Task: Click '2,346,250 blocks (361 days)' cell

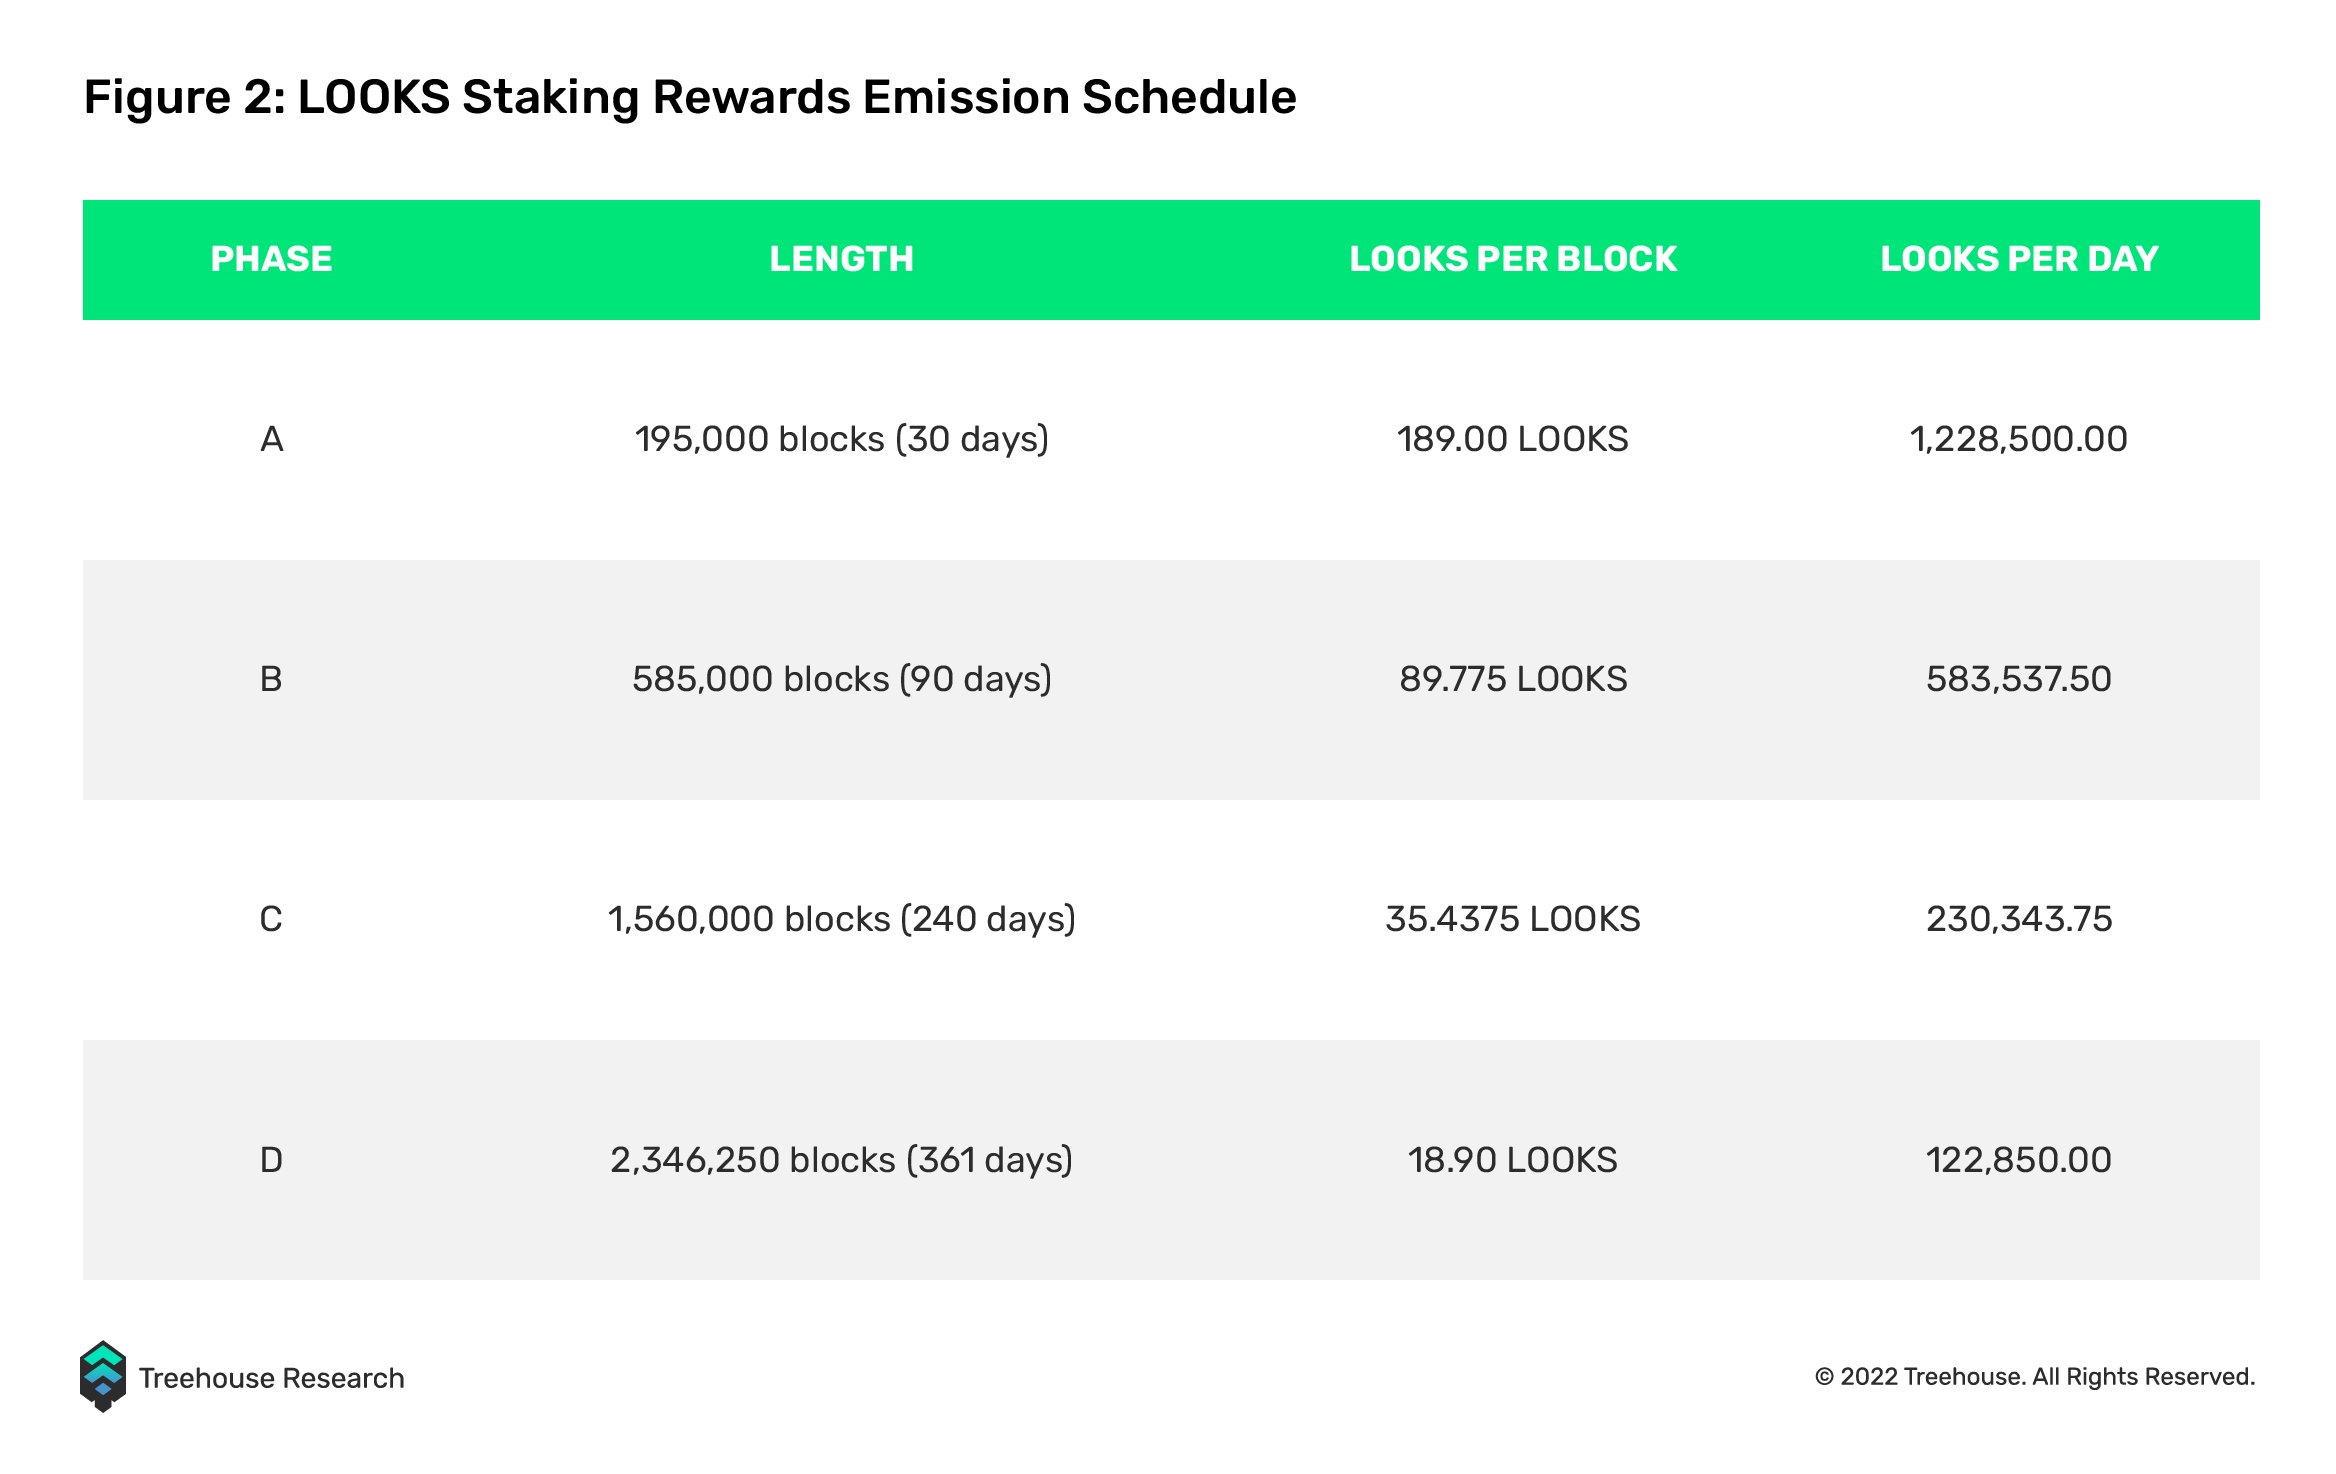Action: [842, 1160]
